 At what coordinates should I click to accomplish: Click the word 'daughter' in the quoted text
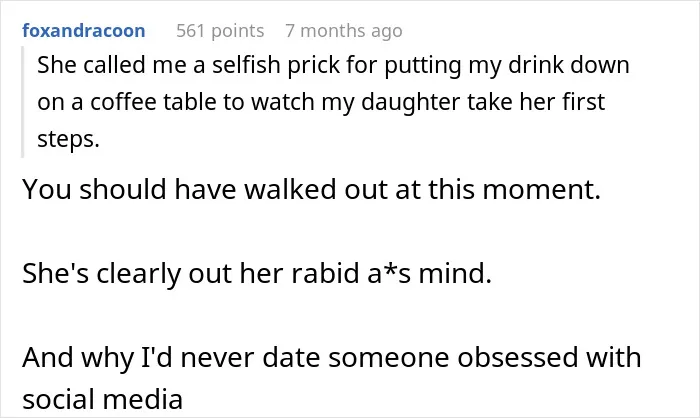point(410,103)
